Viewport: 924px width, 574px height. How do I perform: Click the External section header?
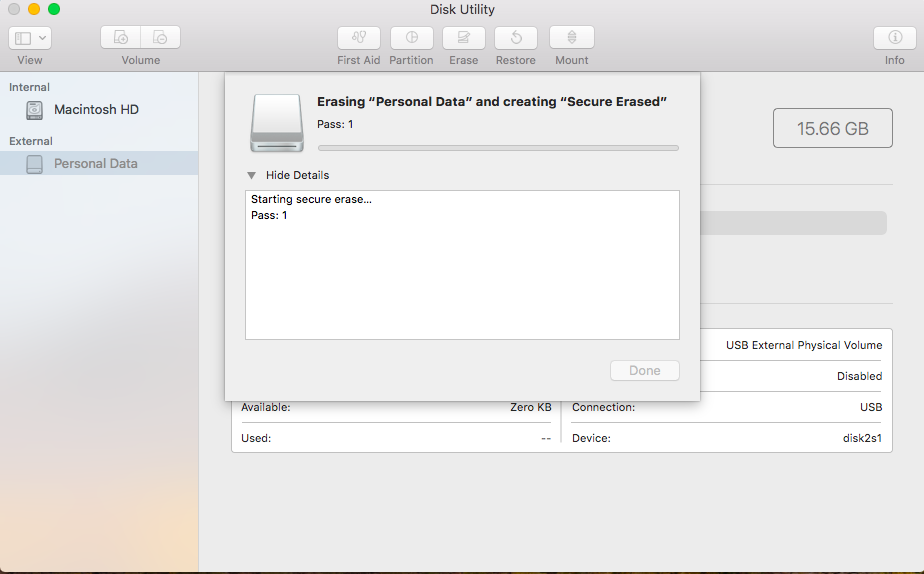click(31, 141)
